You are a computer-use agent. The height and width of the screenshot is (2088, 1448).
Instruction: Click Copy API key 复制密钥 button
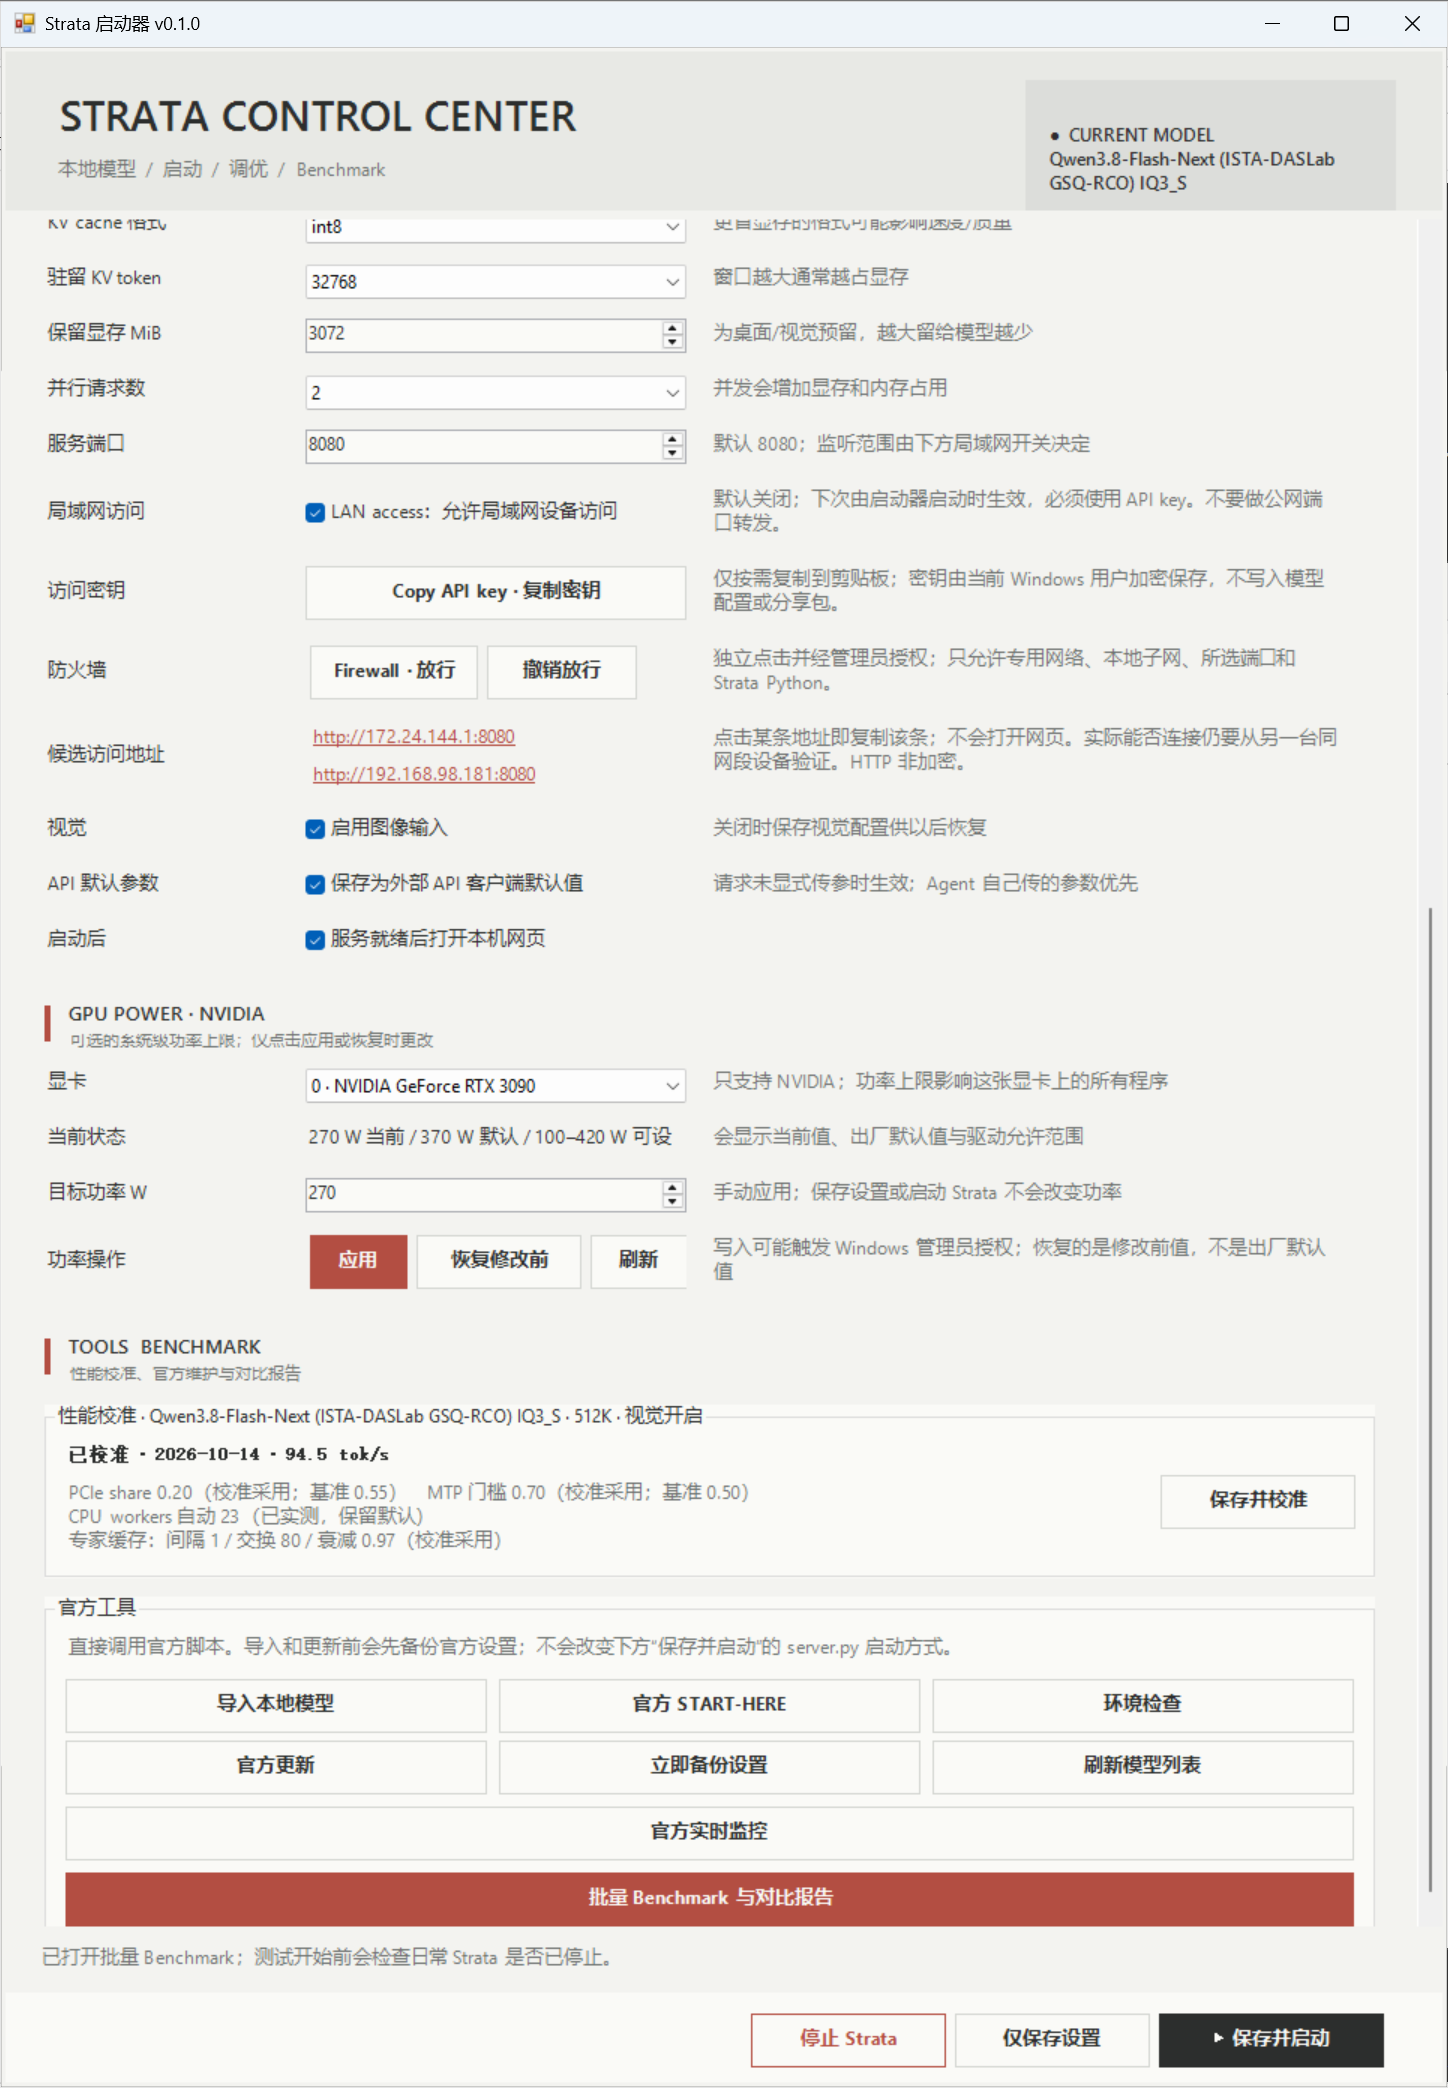pos(496,592)
